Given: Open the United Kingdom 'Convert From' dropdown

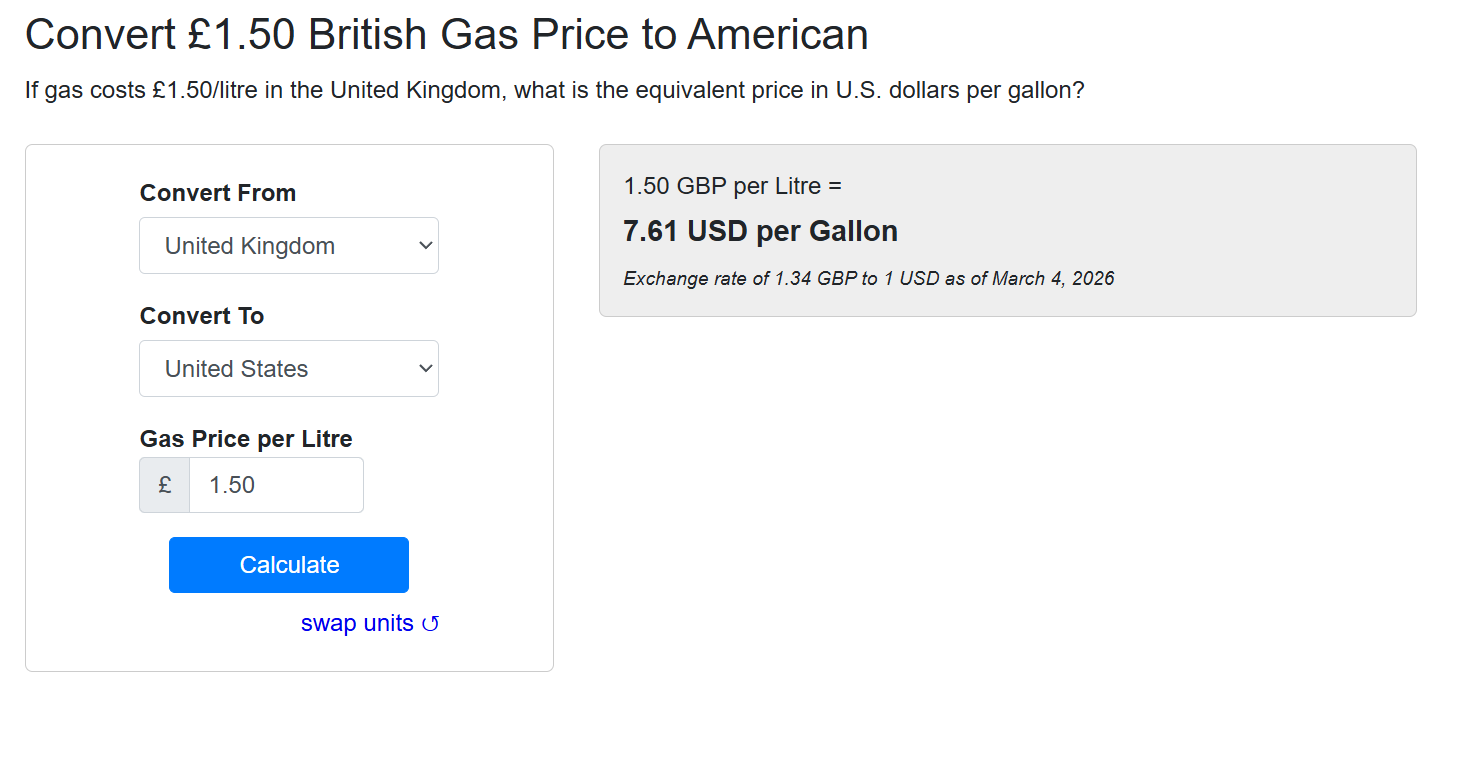Looking at the screenshot, I should [x=289, y=246].
